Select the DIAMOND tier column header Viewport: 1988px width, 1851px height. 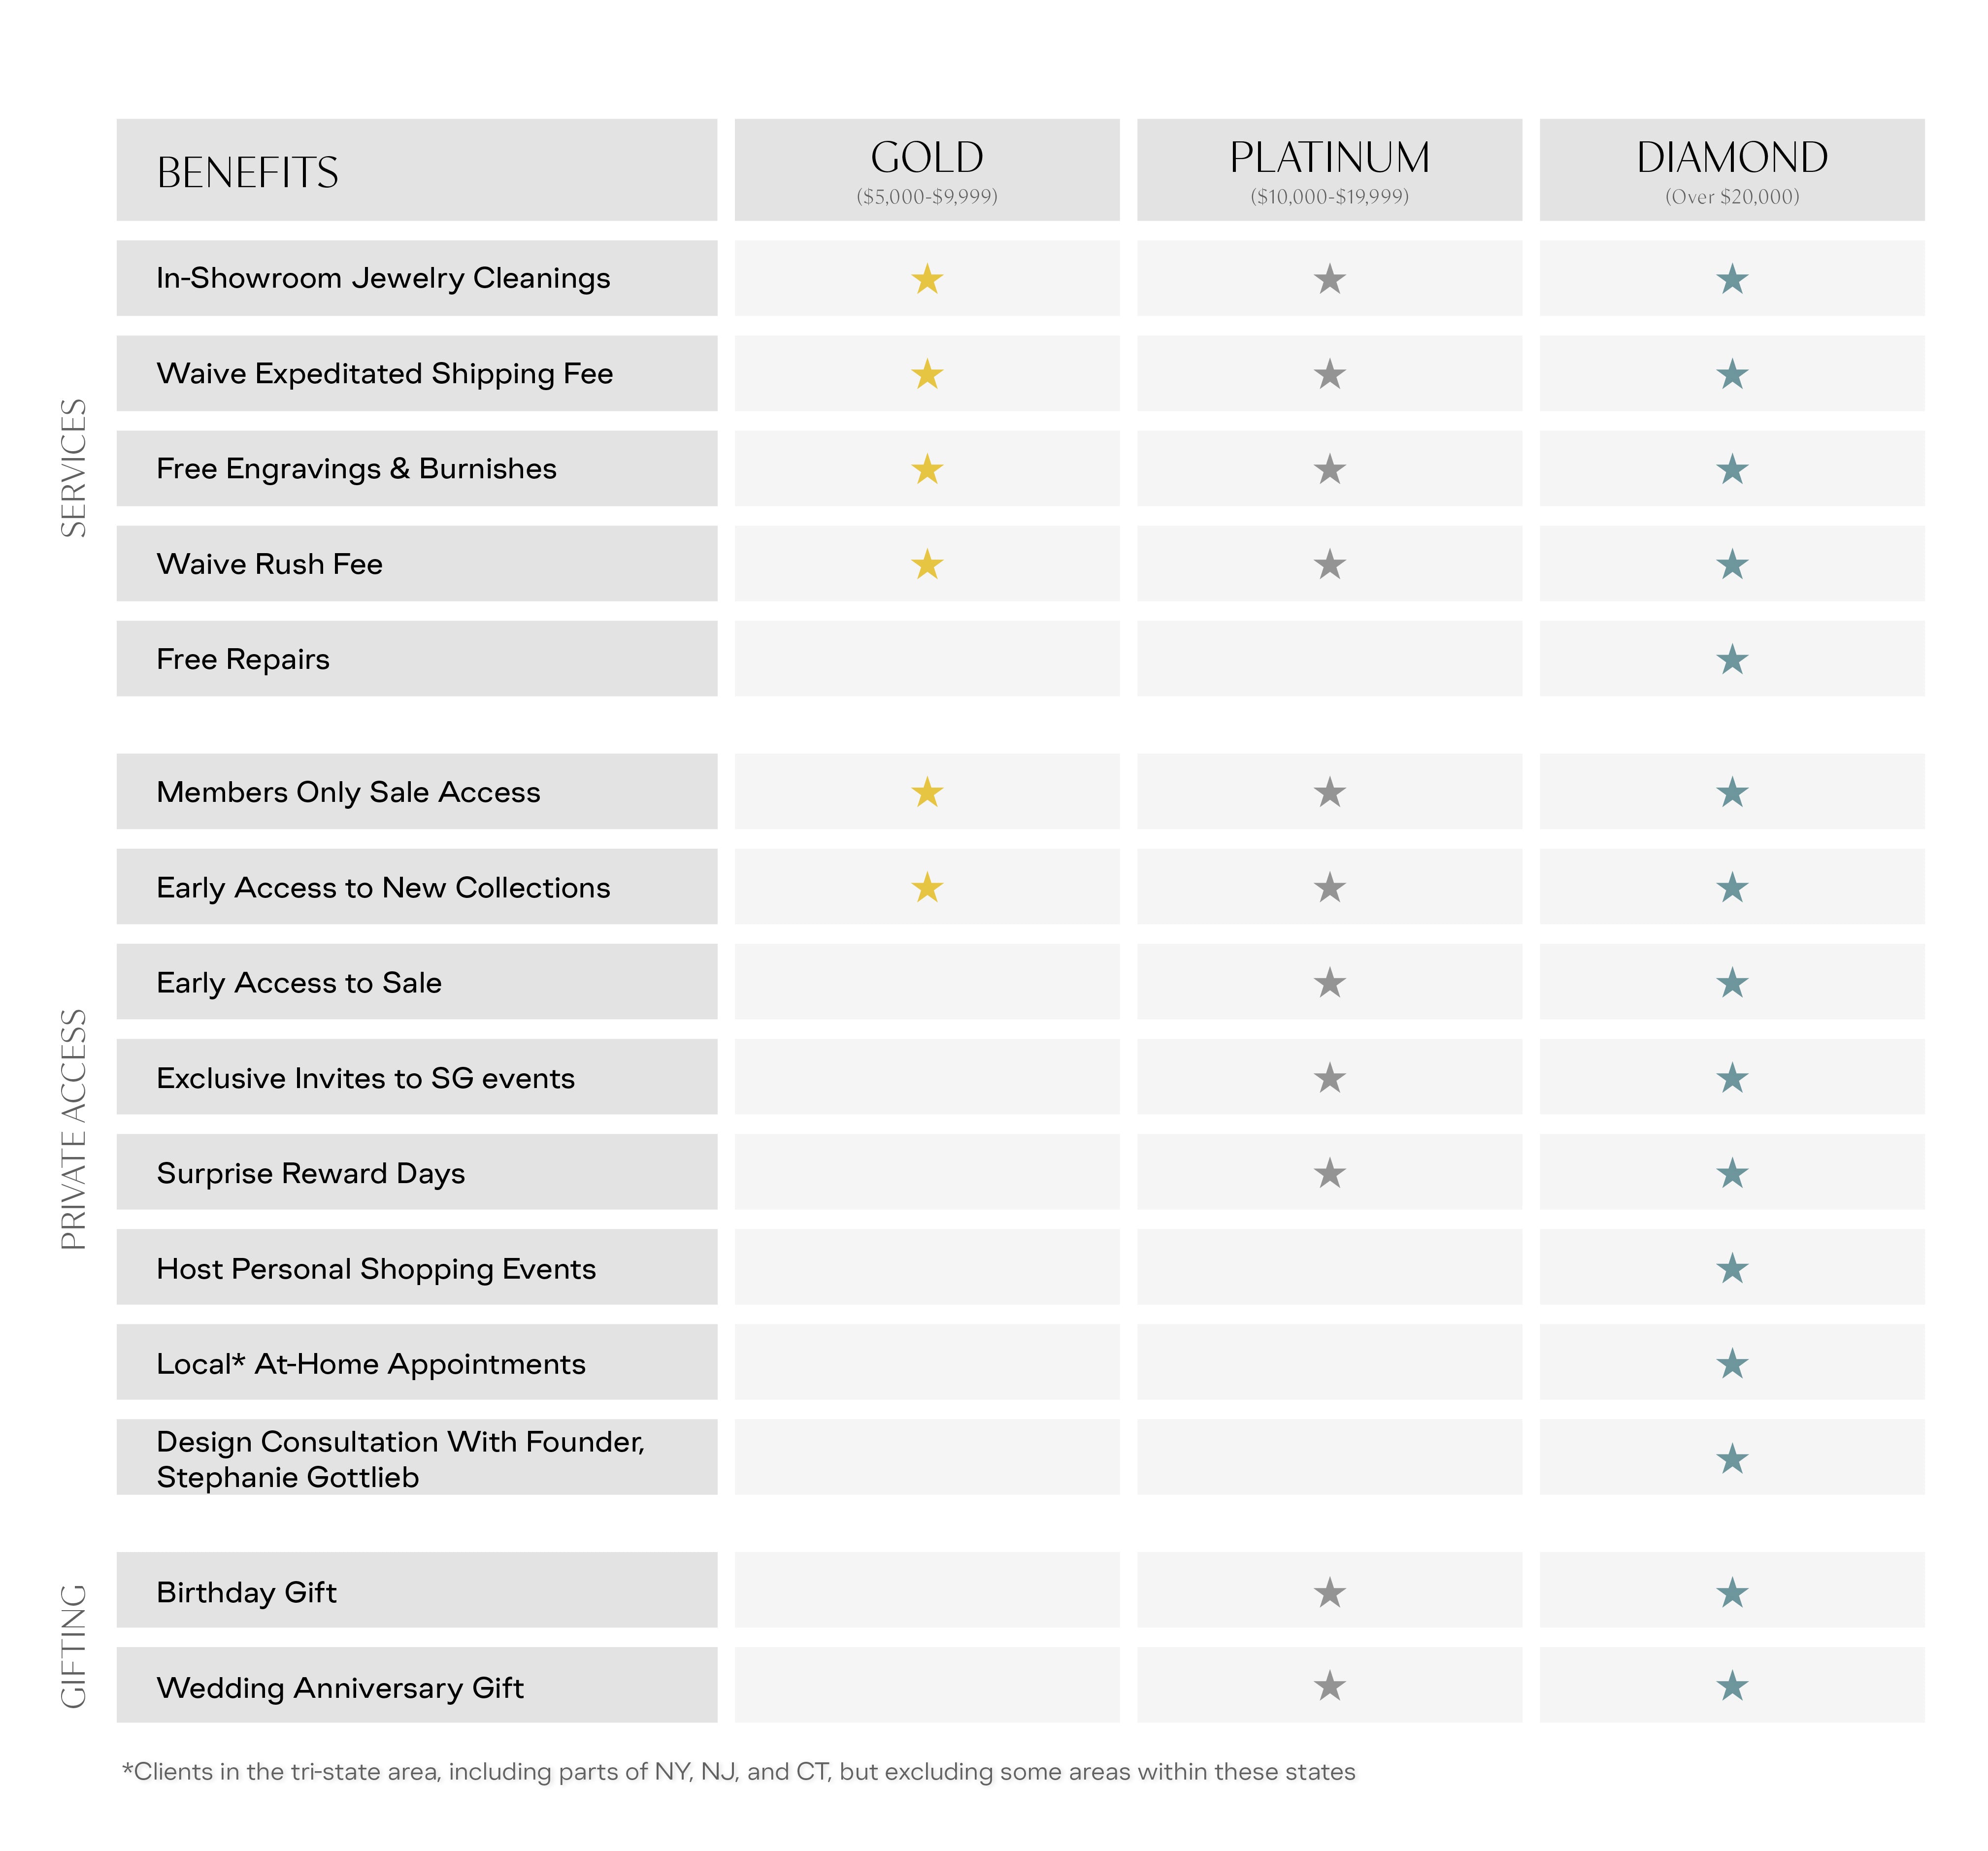coord(1731,170)
